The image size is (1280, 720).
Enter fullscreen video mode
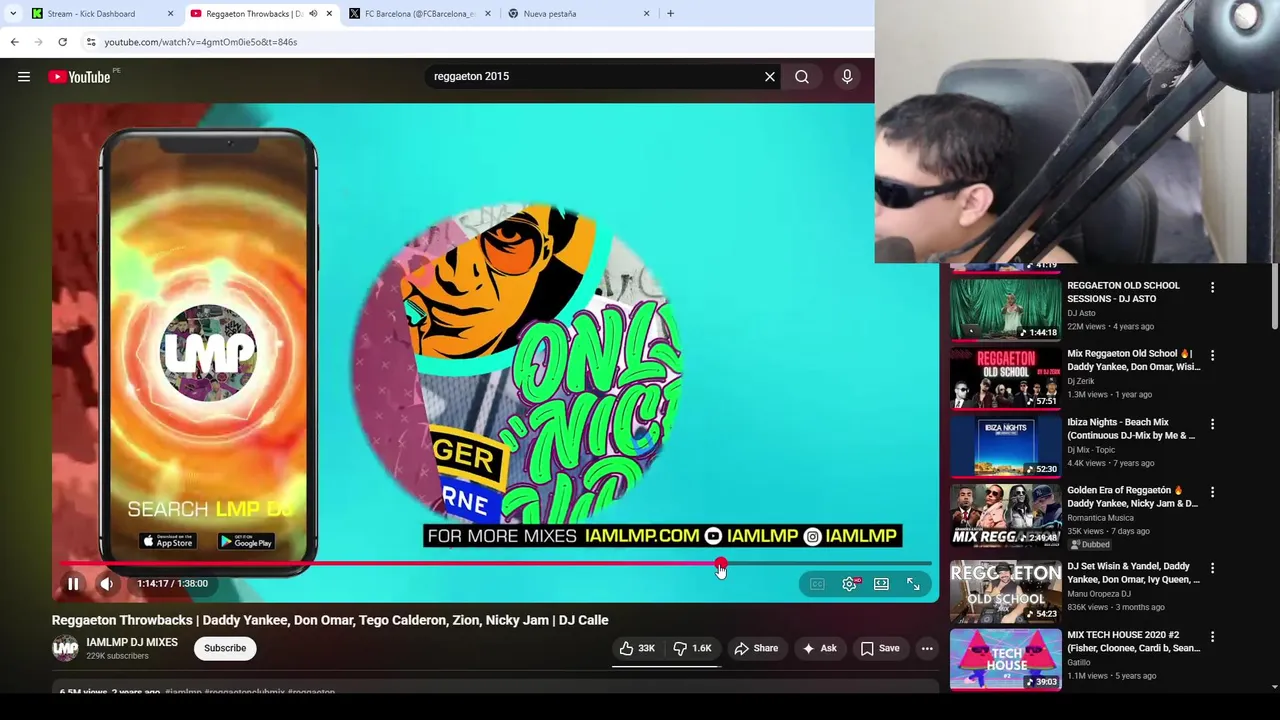tap(913, 584)
